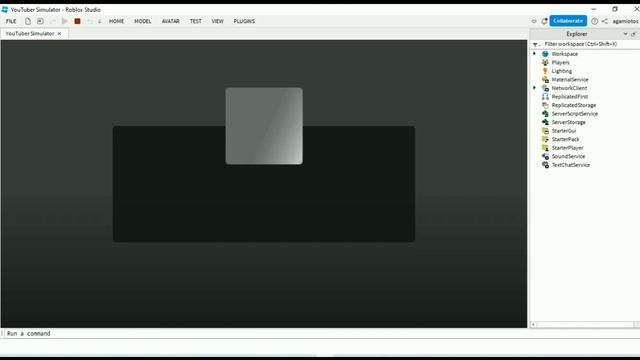This screenshot has height=360, width=640.
Task: Click the Workspace globe icon
Action: coord(545,54)
